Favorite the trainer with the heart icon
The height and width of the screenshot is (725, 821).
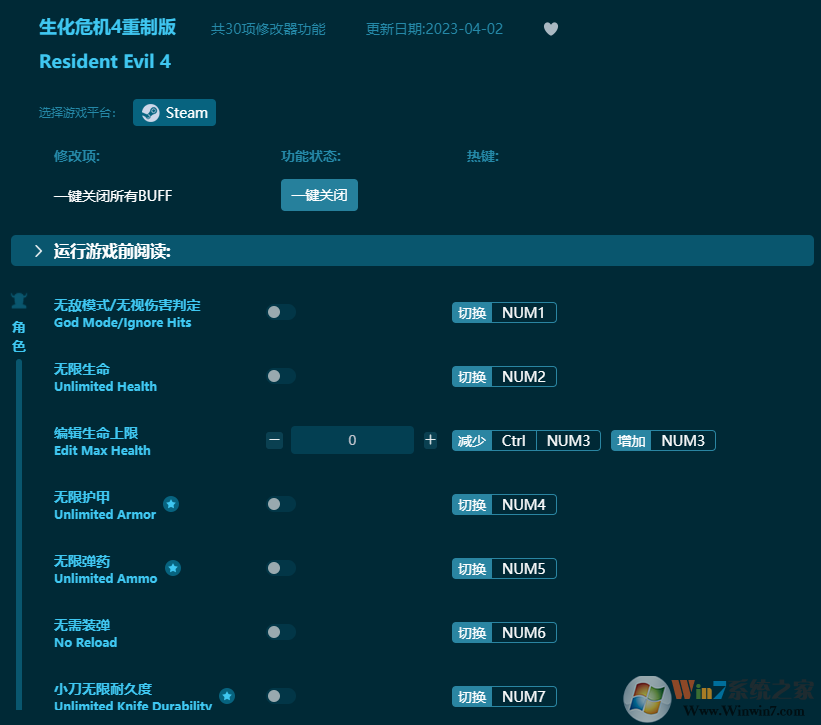coord(551,29)
